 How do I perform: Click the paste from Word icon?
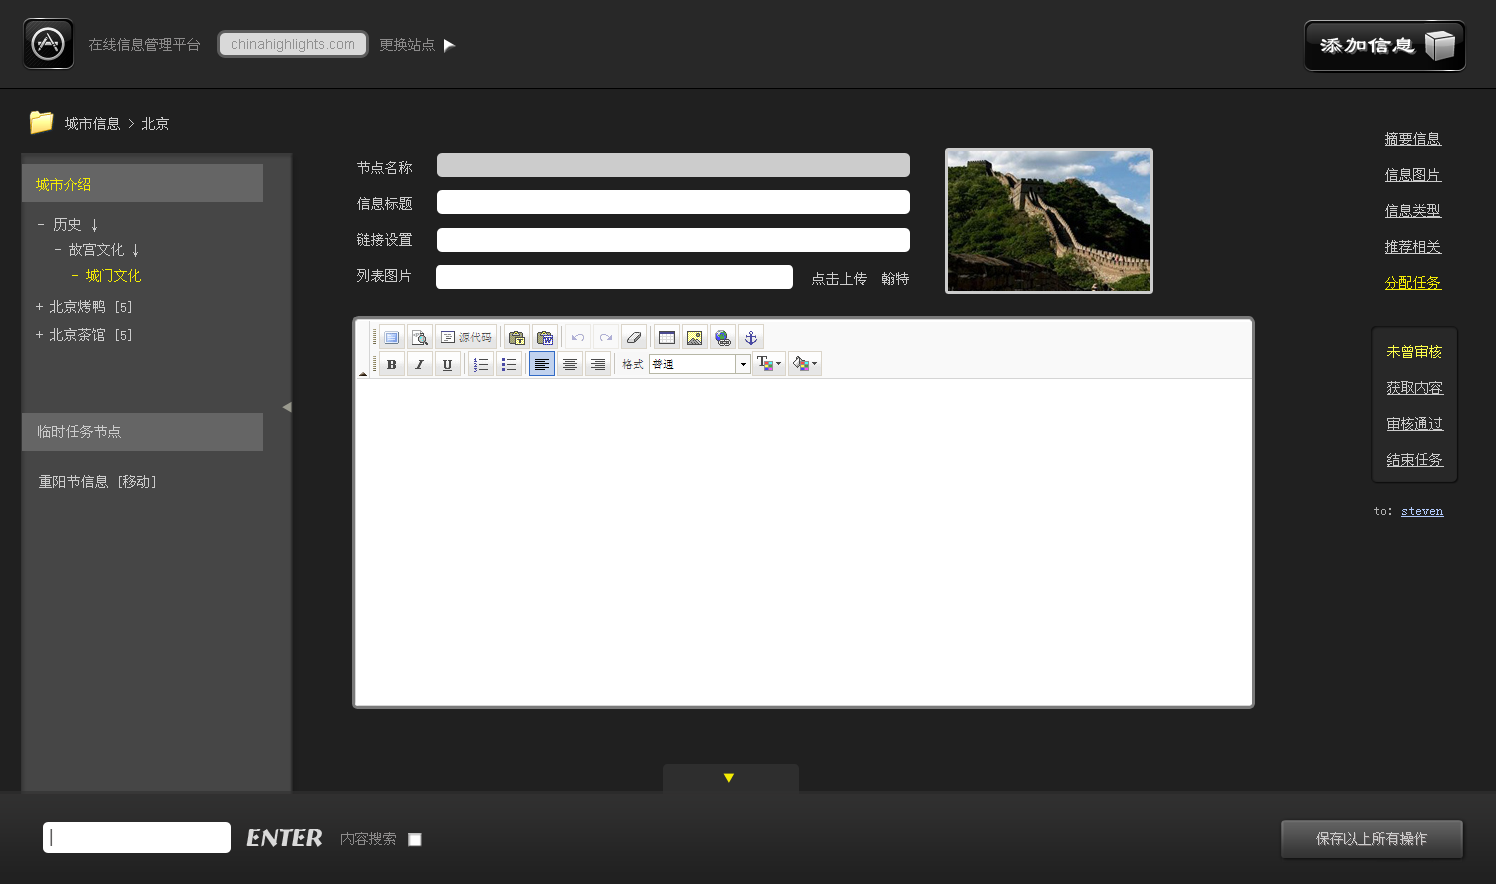click(545, 338)
